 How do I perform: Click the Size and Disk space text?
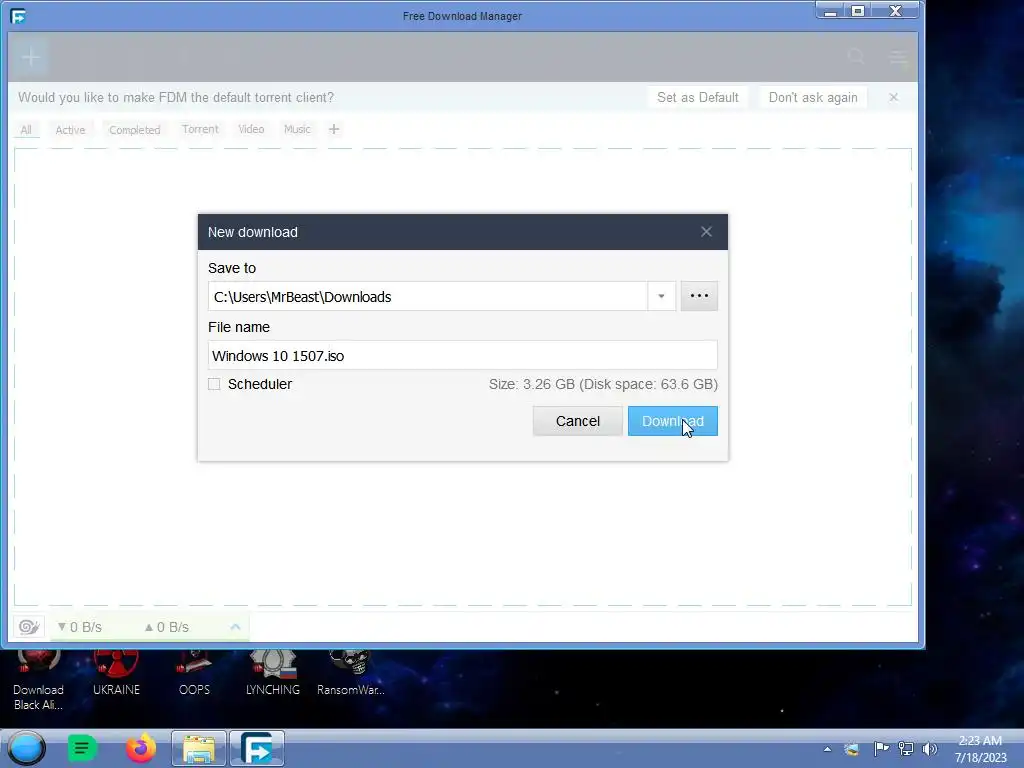point(603,384)
